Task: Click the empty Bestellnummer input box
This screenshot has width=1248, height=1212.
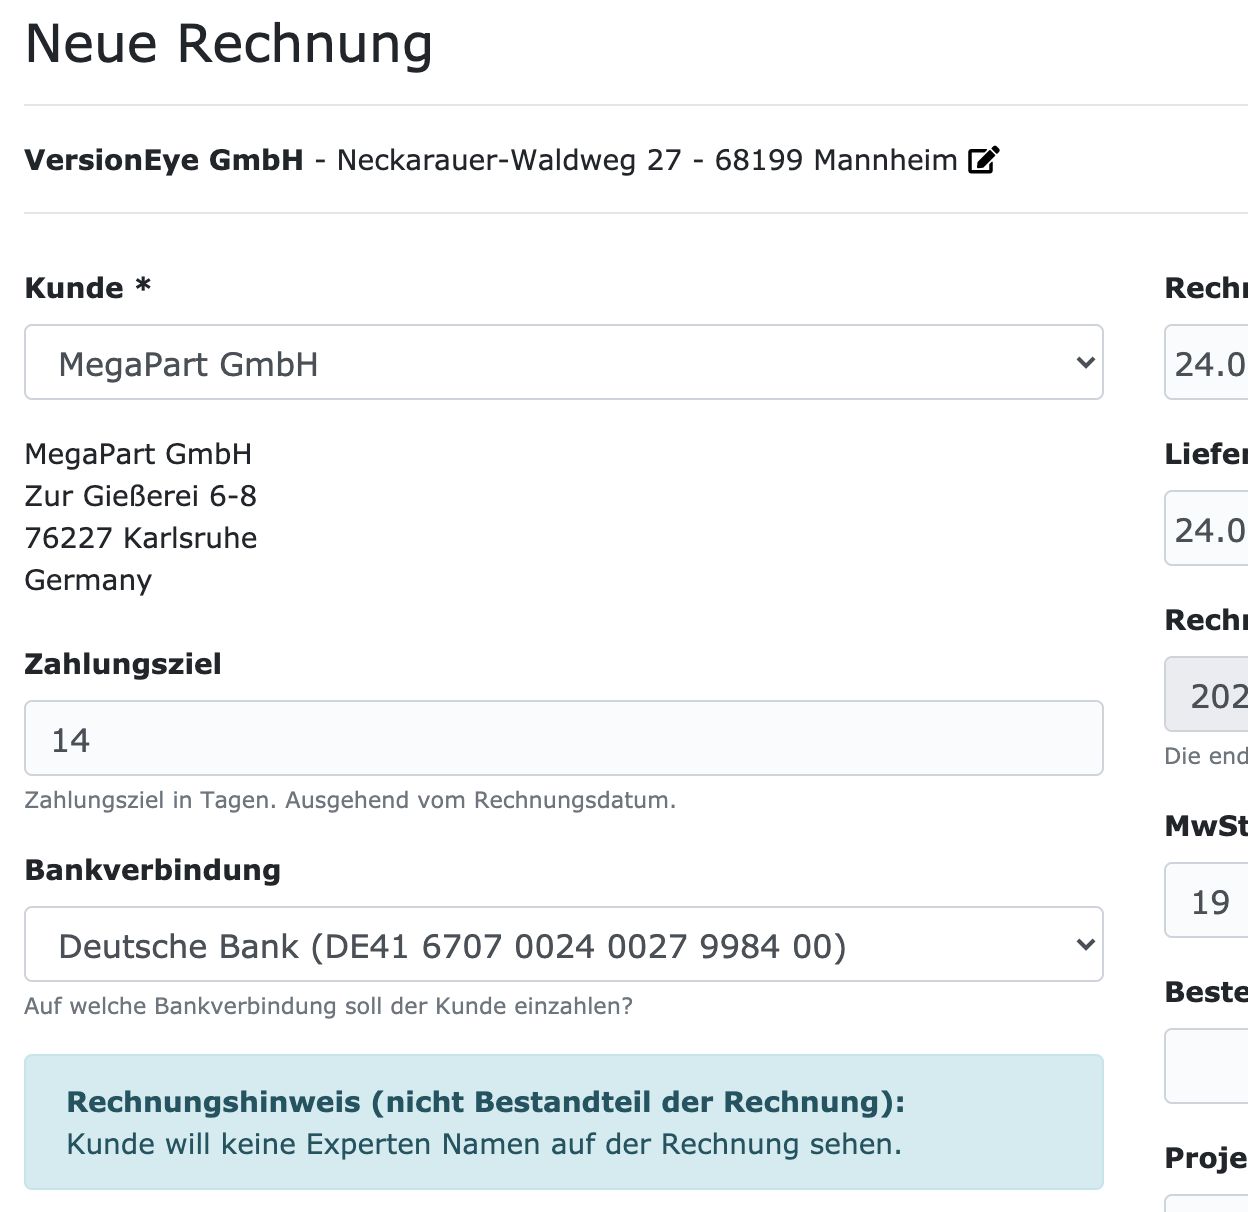Action: [1210, 1066]
